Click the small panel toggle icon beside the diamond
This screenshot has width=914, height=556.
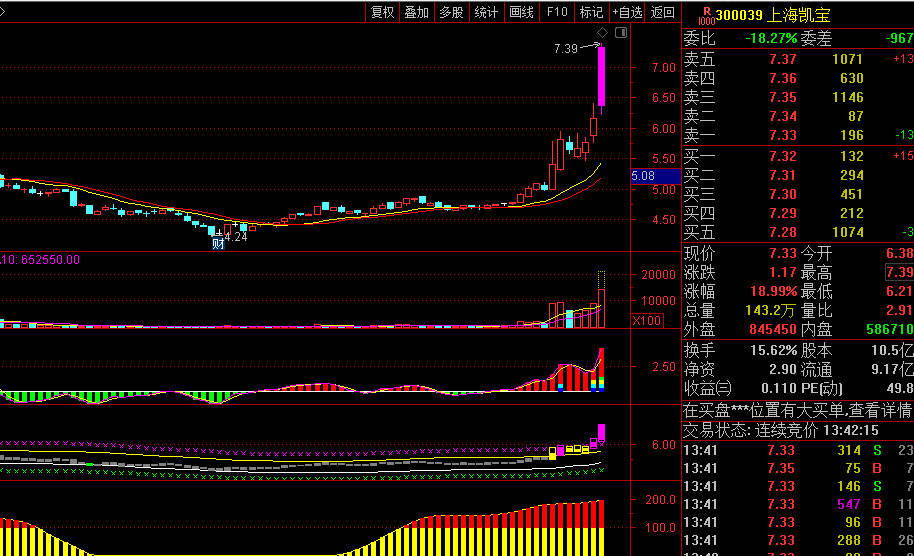621,33
